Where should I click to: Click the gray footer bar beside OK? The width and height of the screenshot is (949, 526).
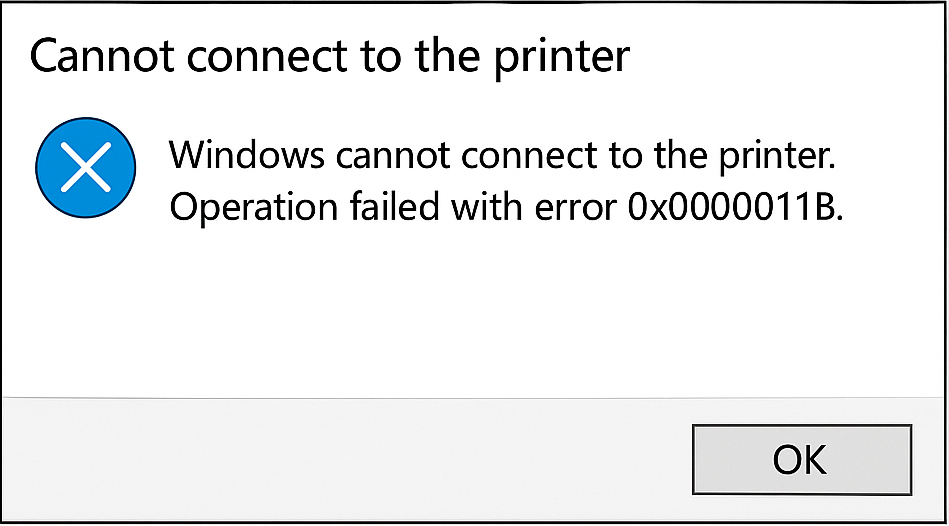point(345,459)
